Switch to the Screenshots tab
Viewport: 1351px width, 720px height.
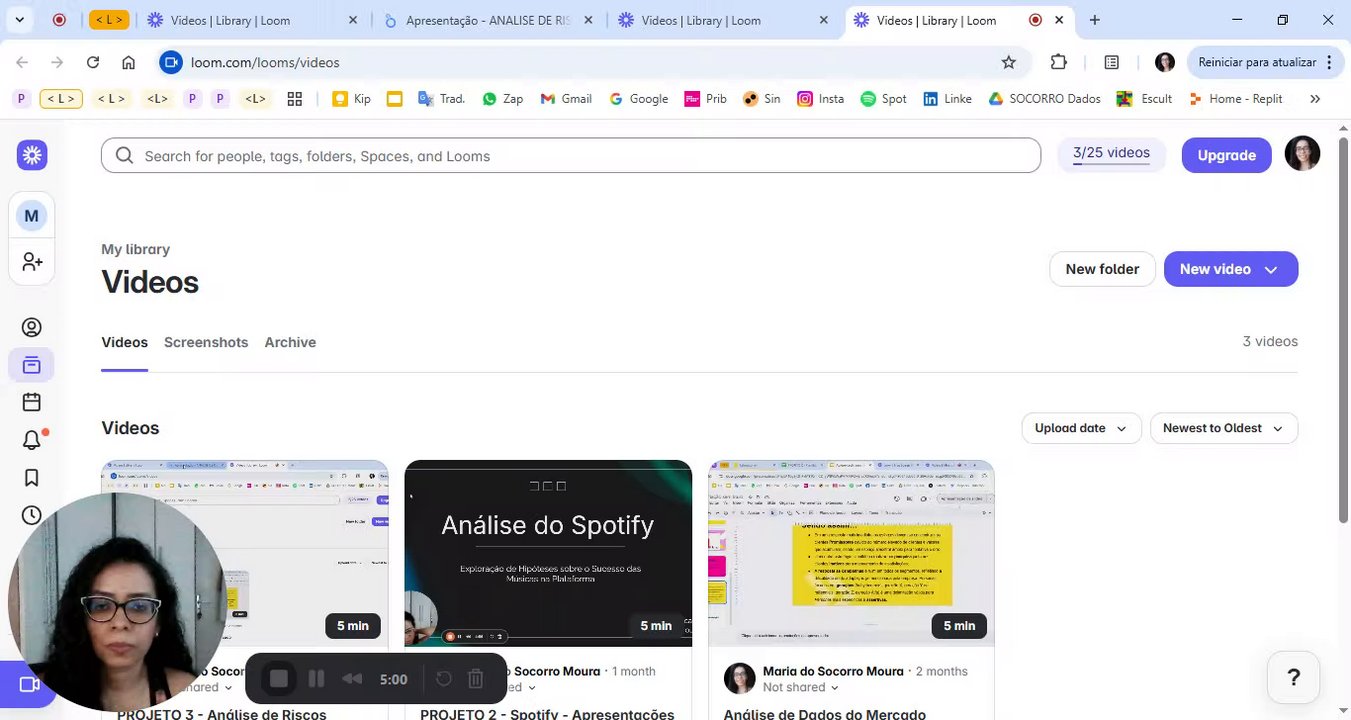click(206, 342)
